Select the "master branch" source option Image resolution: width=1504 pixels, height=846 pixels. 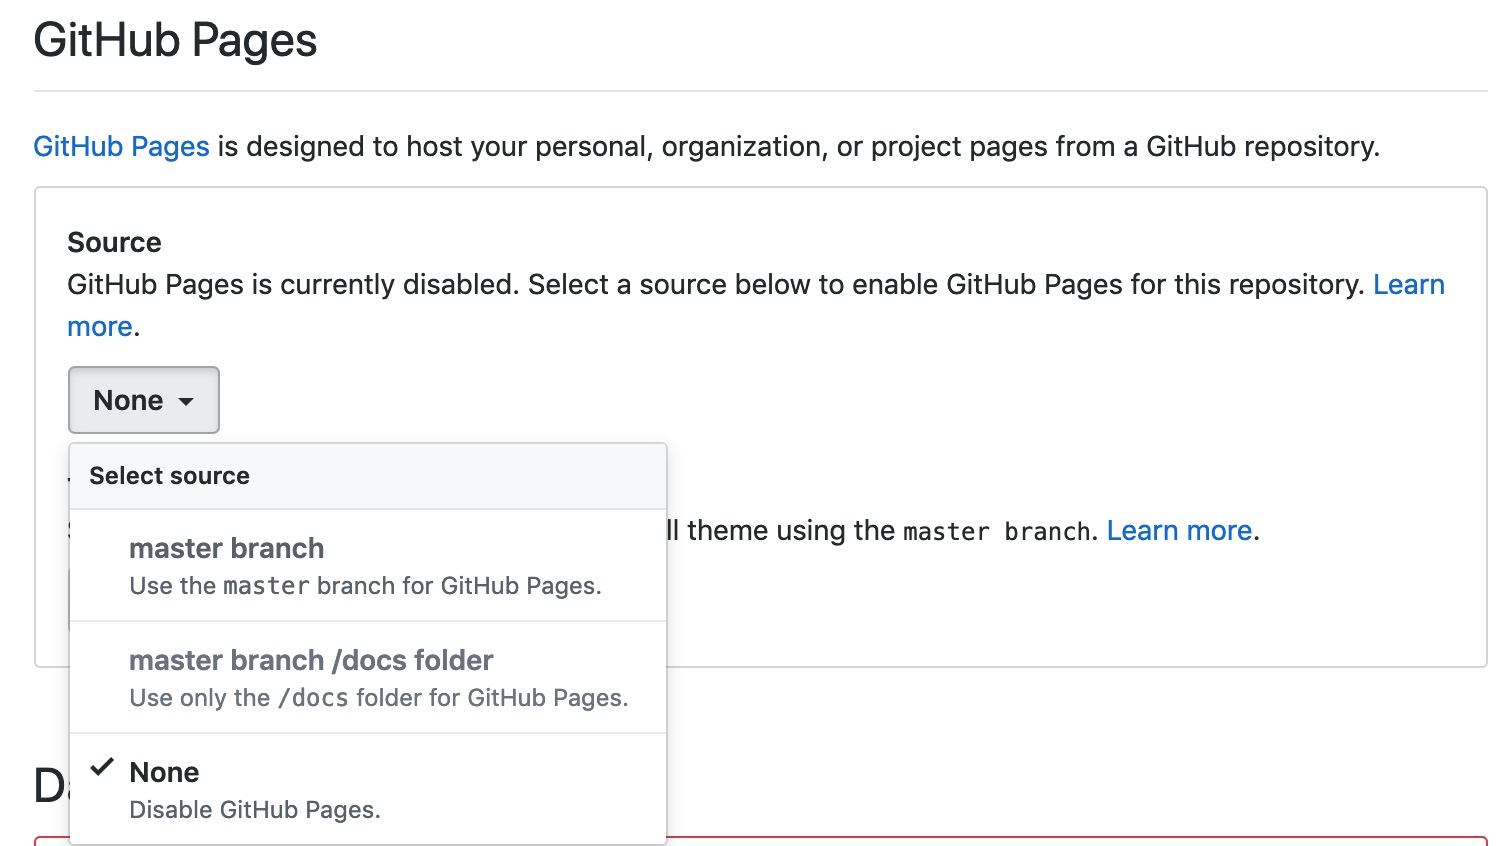click(x=226, y=548)
